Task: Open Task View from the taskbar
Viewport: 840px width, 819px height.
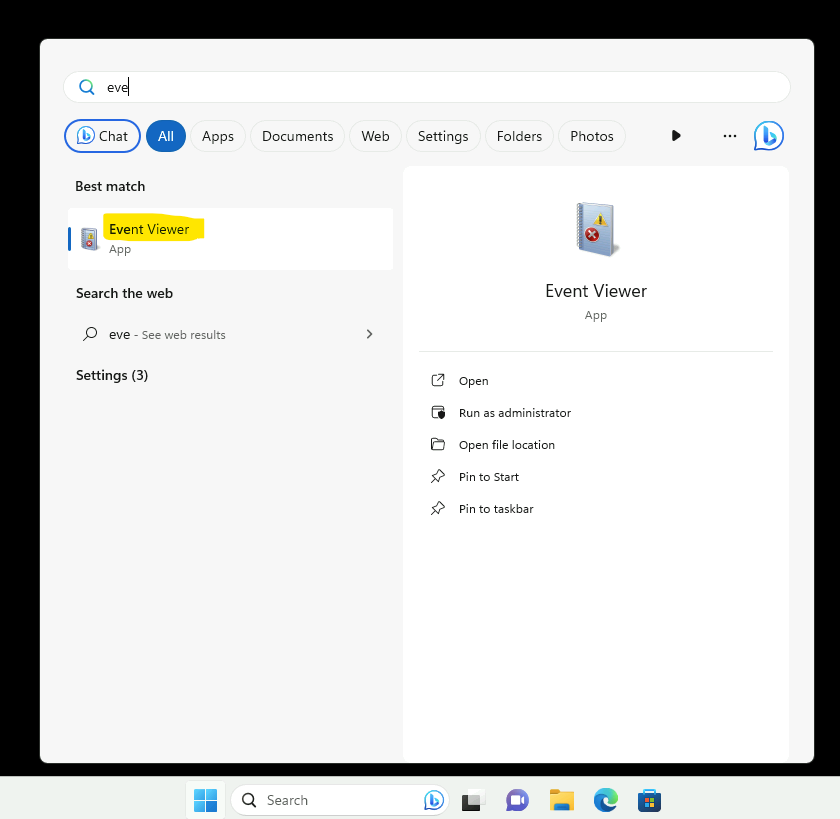Action: coord(472,801)
